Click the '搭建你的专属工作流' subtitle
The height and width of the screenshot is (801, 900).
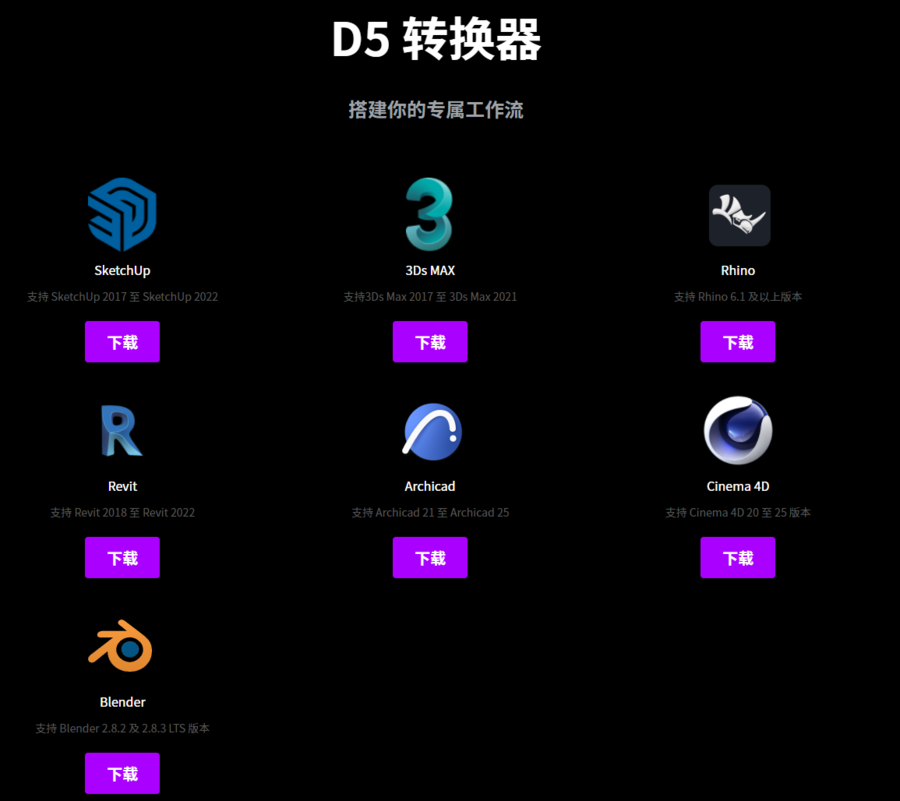(436, 110)
